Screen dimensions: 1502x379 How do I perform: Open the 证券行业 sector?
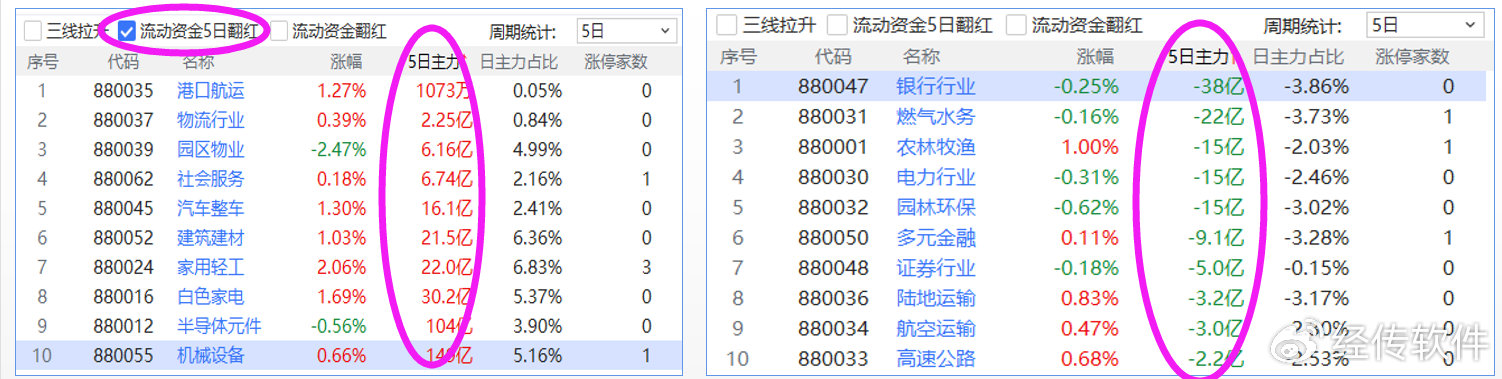(x=936, y=268)
